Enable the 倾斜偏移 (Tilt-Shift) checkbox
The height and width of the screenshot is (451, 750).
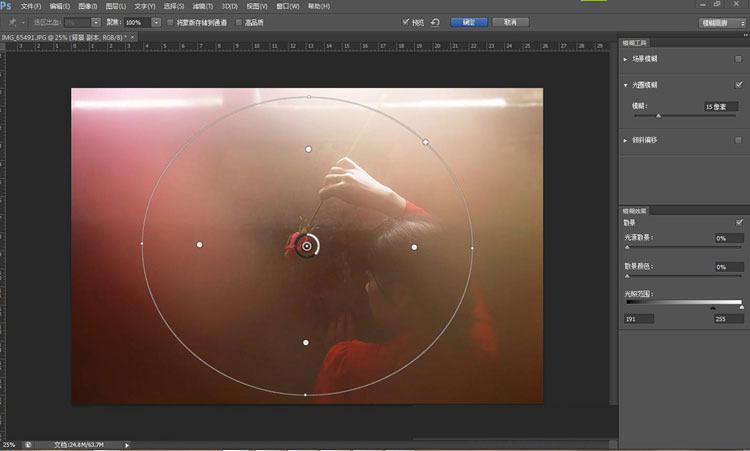pyautogui.click(x=738, y=140)
